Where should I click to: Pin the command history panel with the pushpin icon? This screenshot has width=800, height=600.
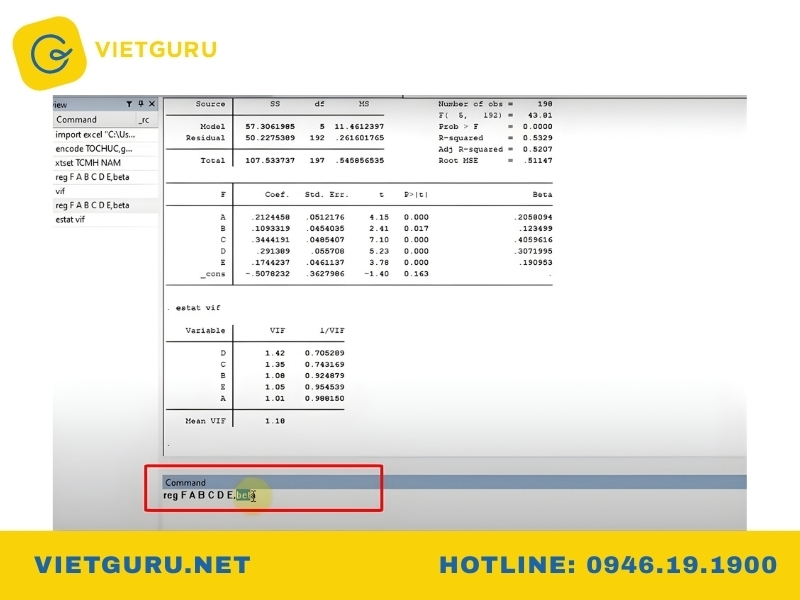[140, 104]
